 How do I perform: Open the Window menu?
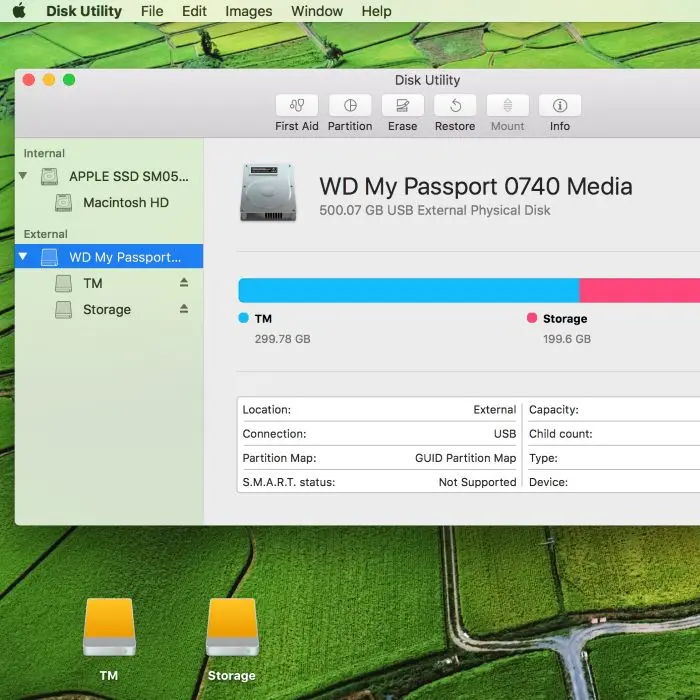tap(317, 11)
